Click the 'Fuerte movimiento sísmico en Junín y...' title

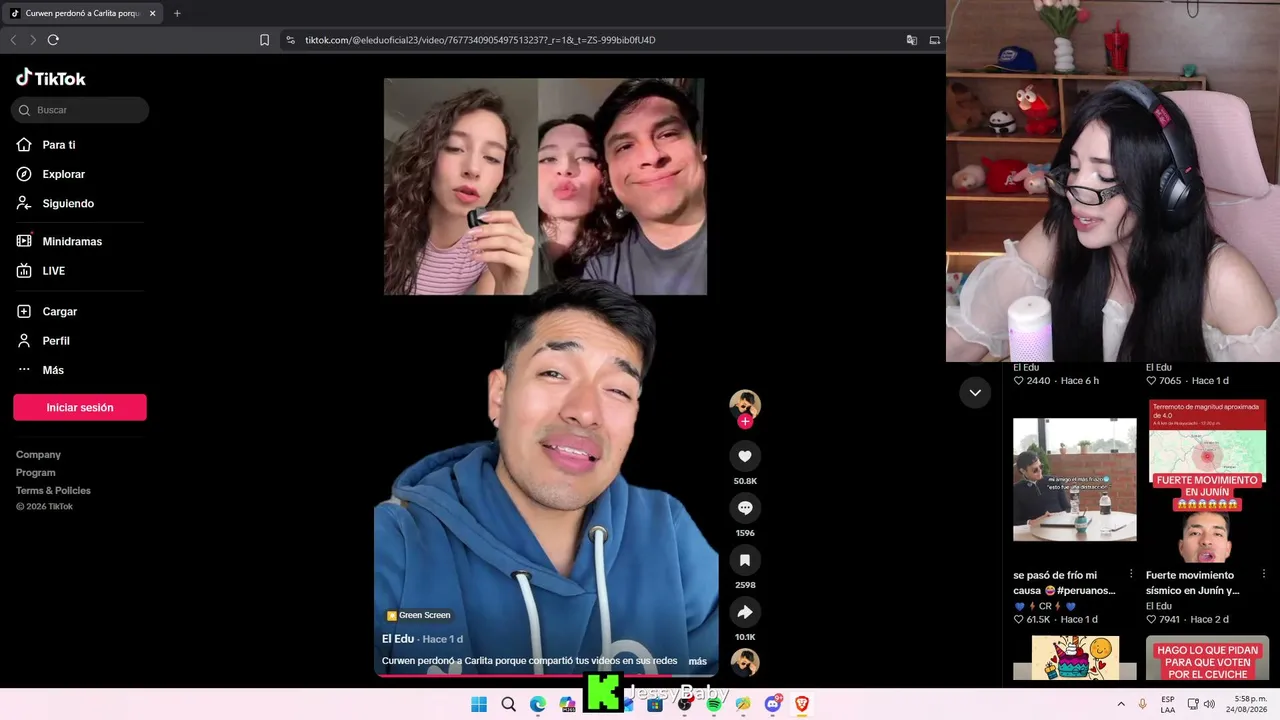[x=1192, y=583]
